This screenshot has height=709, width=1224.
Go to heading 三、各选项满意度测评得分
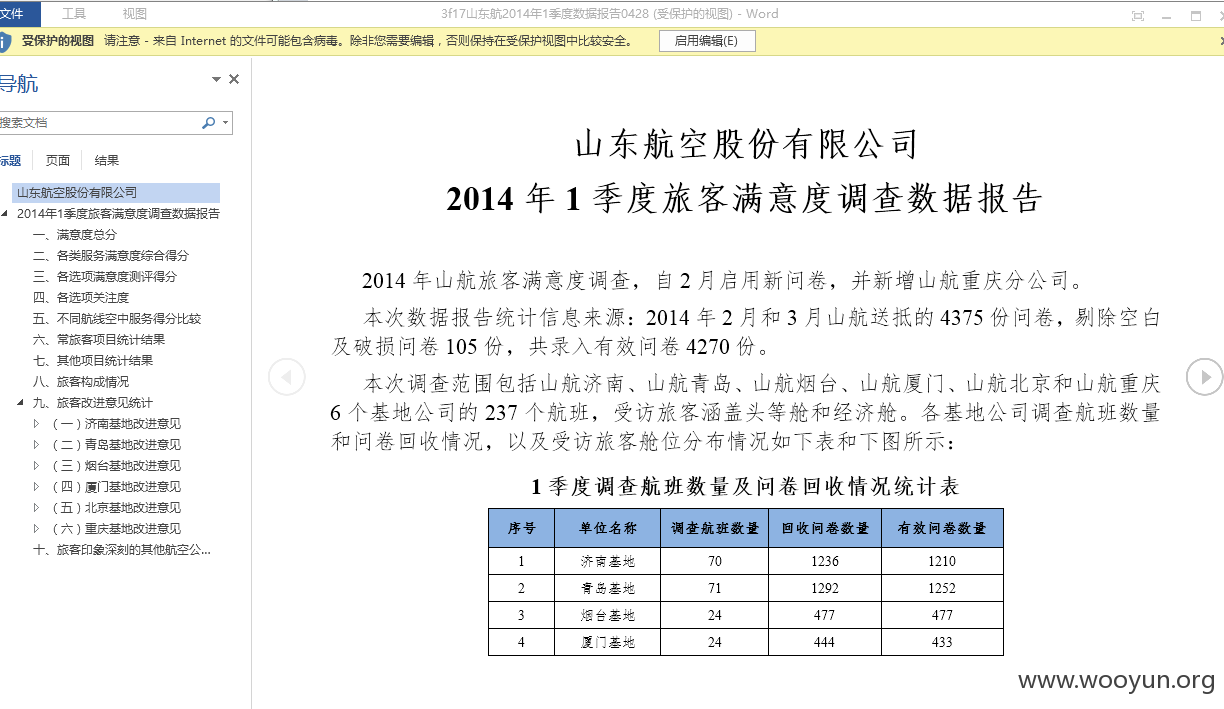pyautogui.click(x=105, y=277)
